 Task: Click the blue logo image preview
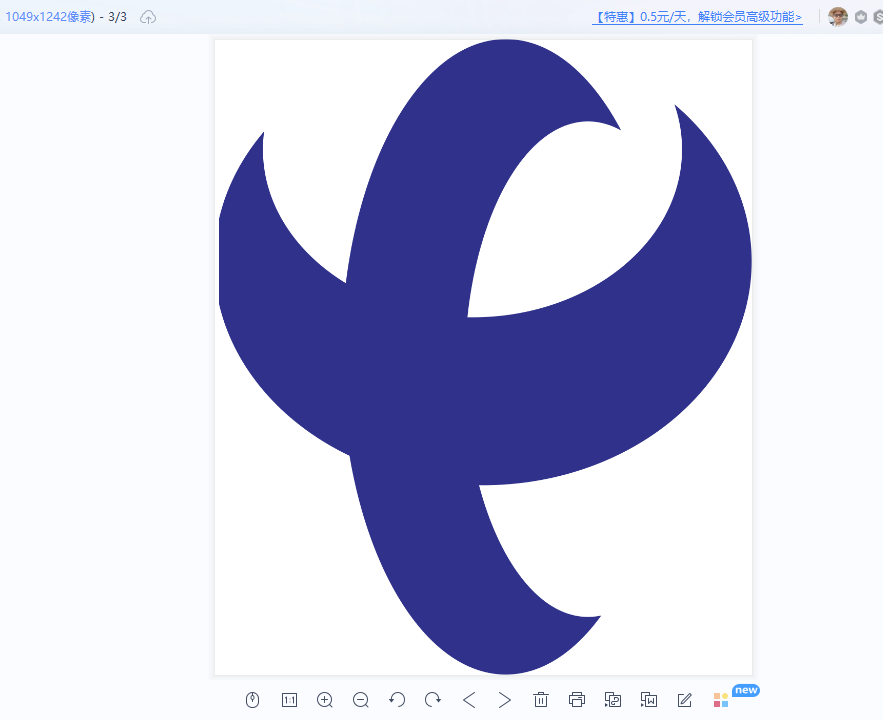pyautogui.click(x=484, y=357)
